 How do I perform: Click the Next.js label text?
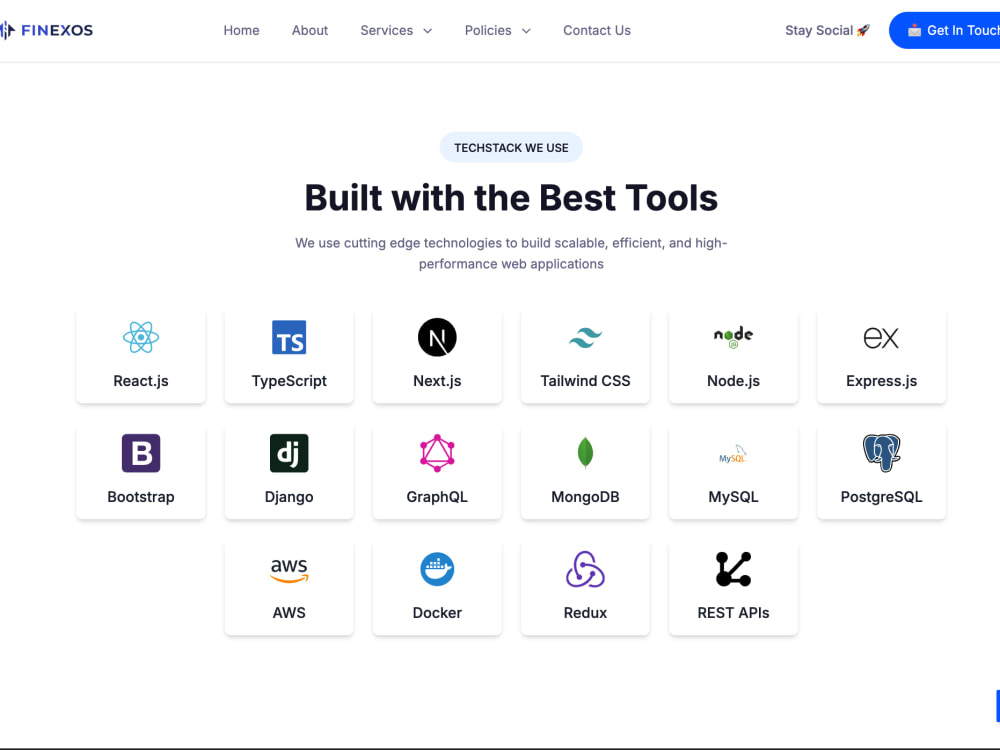coord(437,381)
